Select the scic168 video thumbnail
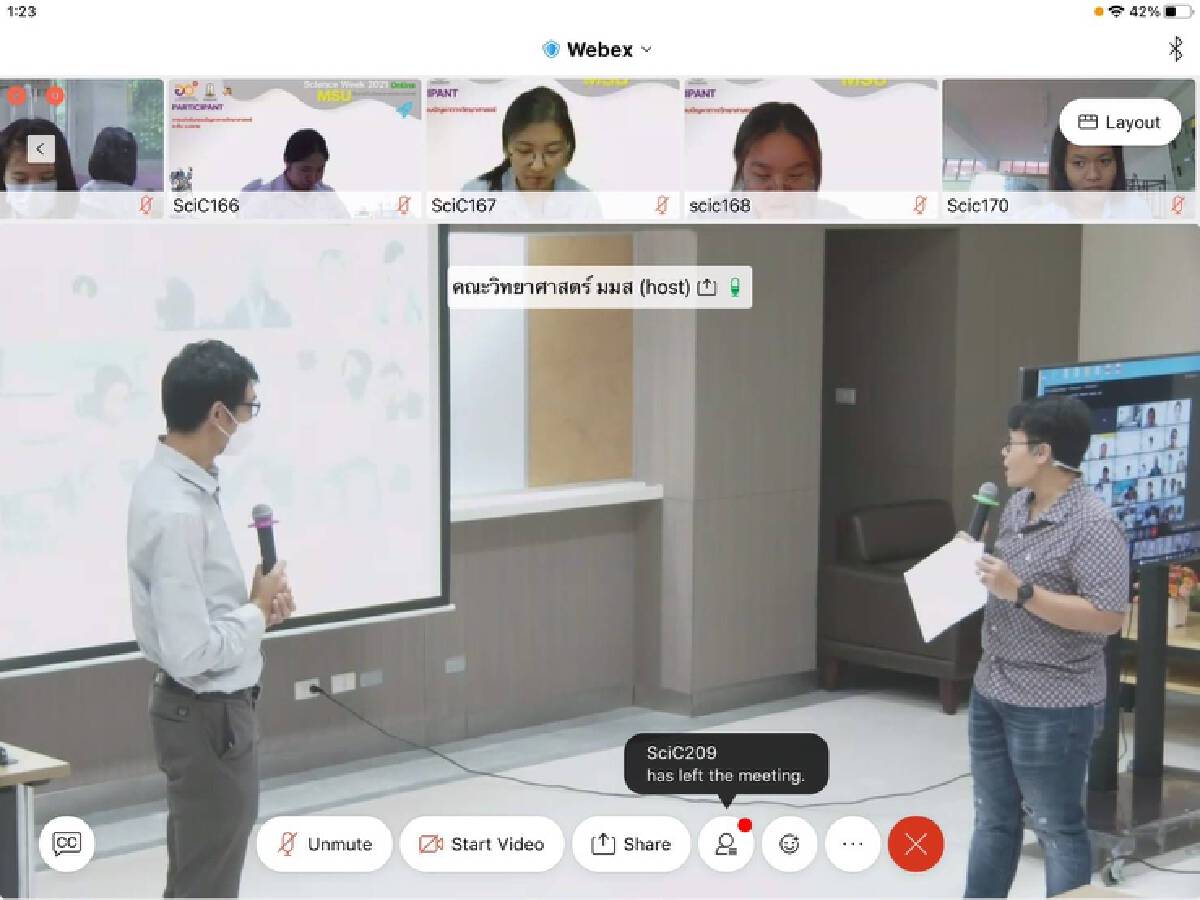 click(x=811, y=148)
